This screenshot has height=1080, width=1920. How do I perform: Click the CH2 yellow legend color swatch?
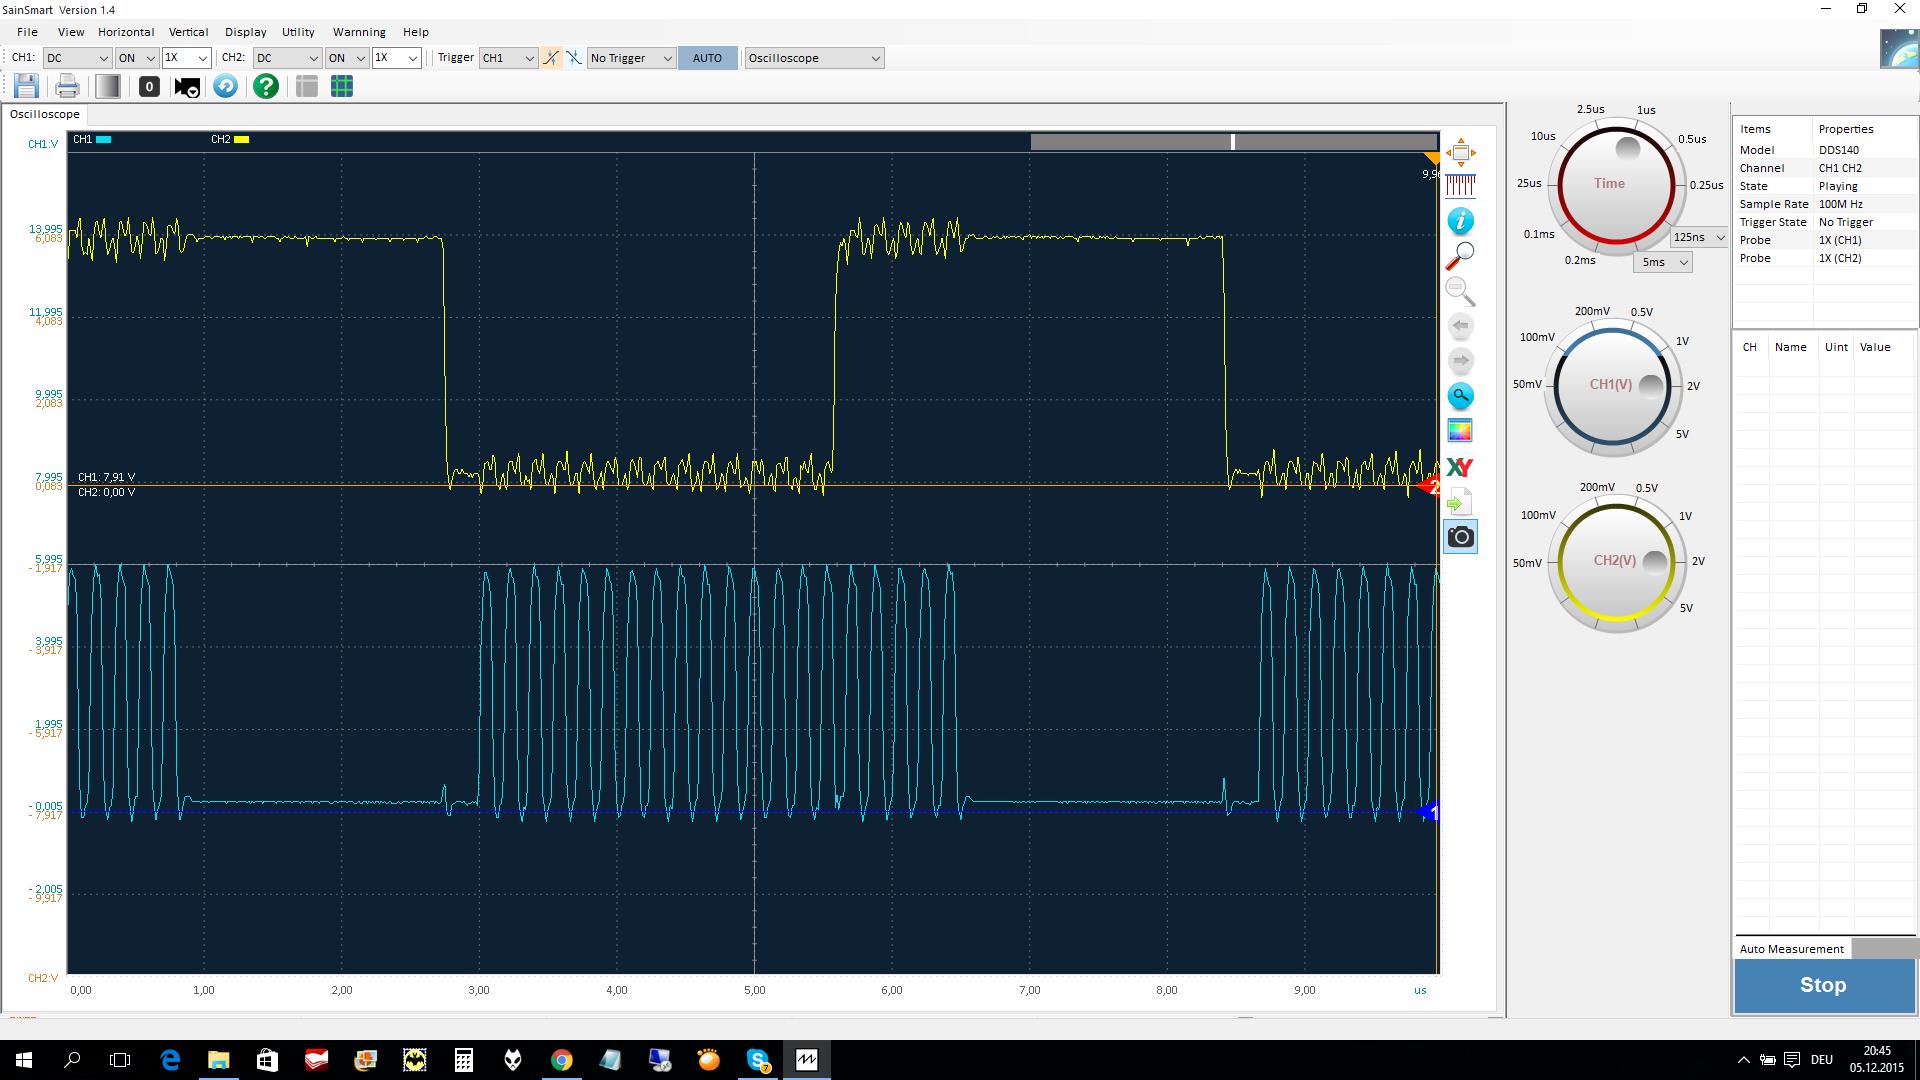pyautogui.click(x=241, y=139)
